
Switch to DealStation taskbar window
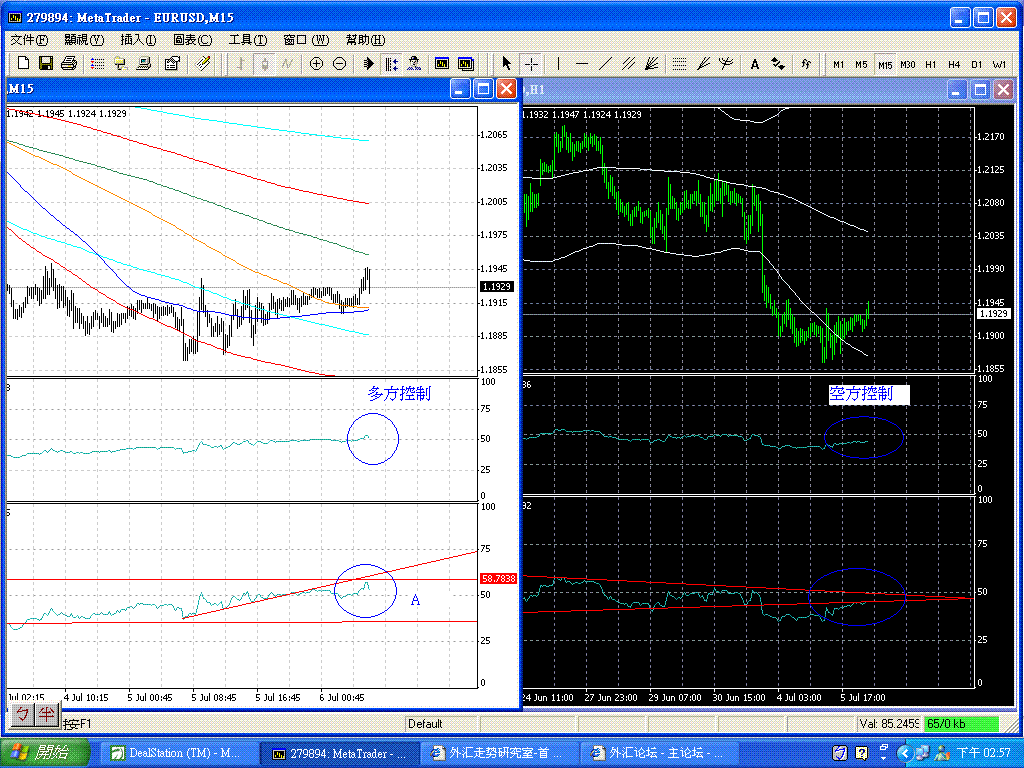[177, 753]
